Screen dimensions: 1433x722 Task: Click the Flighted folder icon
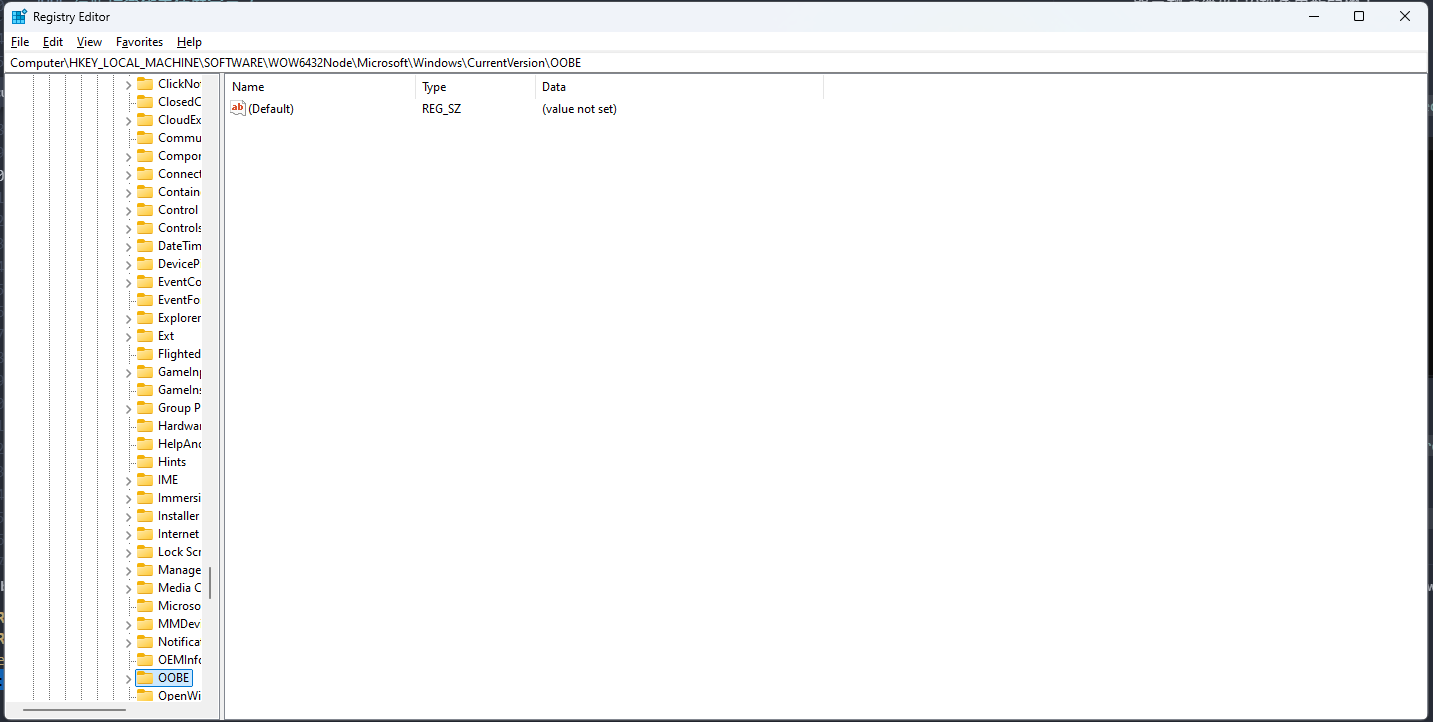(144, 353)
